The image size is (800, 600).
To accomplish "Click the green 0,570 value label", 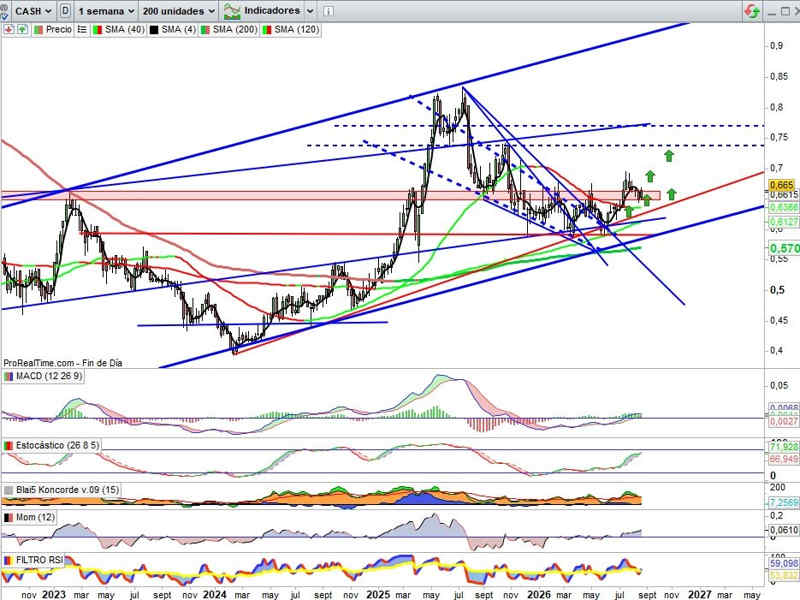I will pos(785,248).
